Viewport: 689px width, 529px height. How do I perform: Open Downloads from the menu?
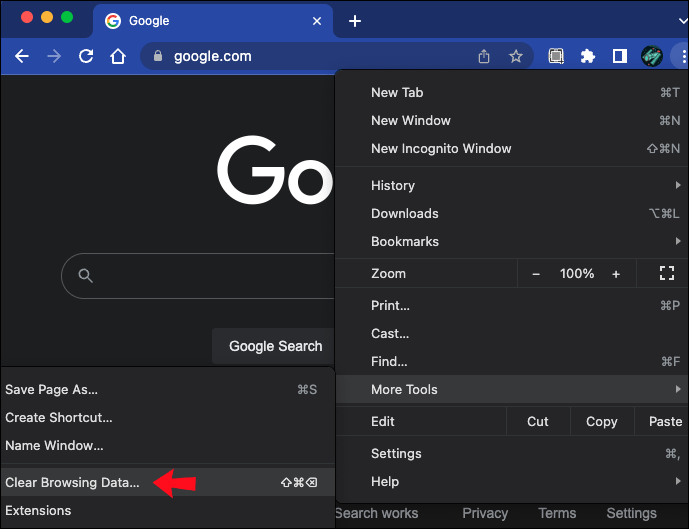[512, 214]
